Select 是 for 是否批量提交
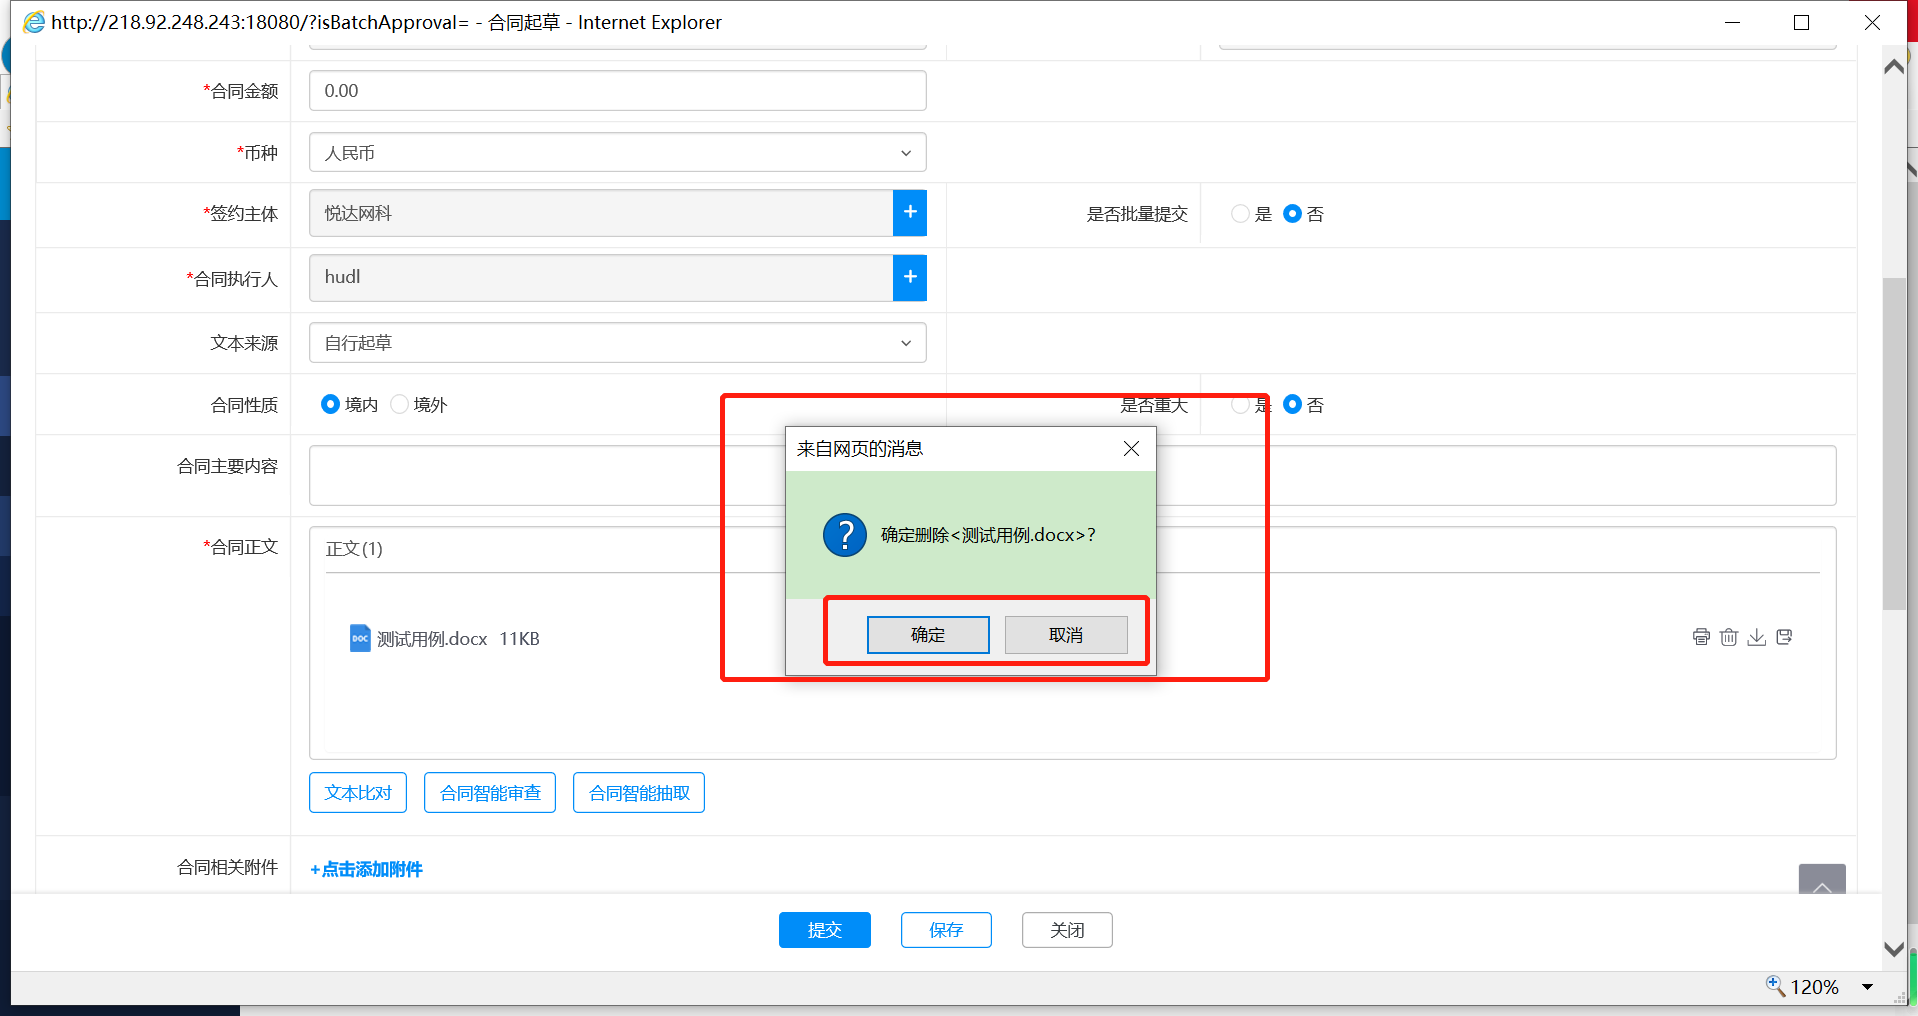The height and width of the screenshot is (1016, 1918). coord(1241,214)
